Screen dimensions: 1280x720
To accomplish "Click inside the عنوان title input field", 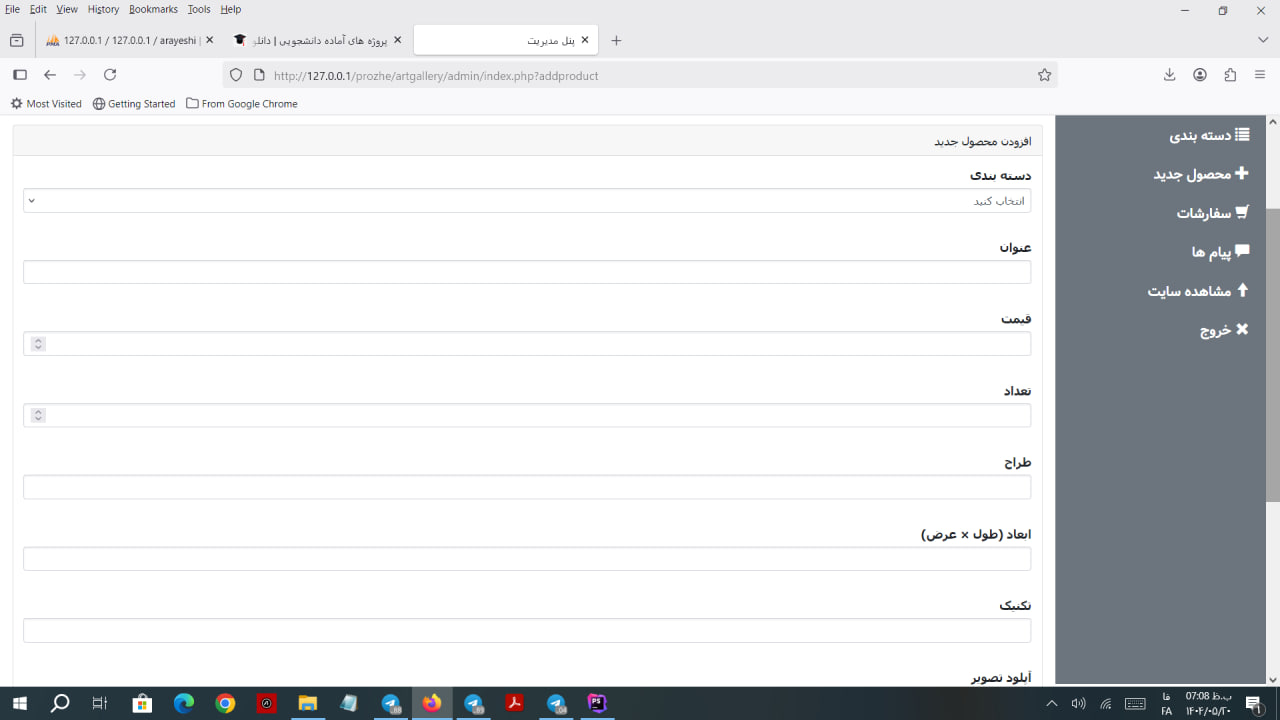I will (x=527, y=272).
